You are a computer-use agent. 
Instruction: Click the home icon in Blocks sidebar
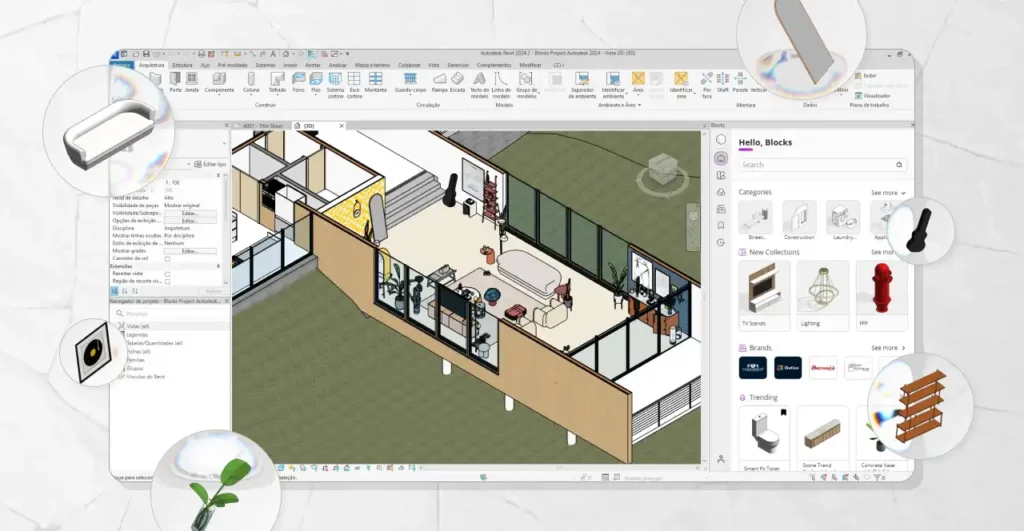pyautogui.click(x=721, y=158)
